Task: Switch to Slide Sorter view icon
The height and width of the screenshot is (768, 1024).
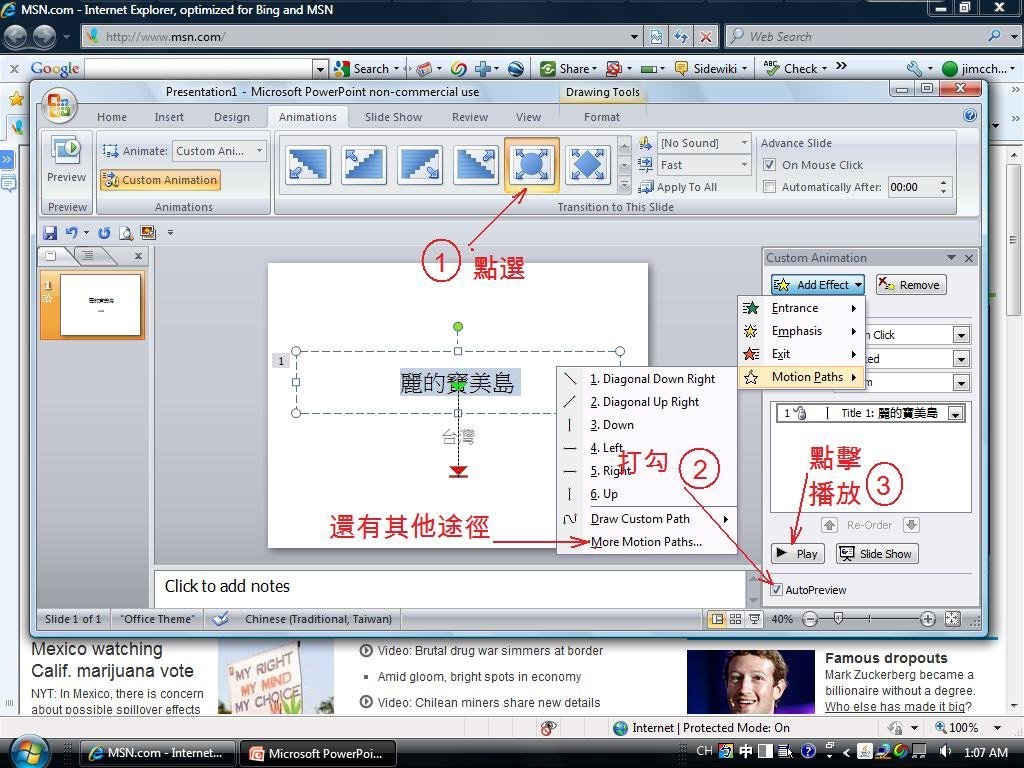Action: 735,619
